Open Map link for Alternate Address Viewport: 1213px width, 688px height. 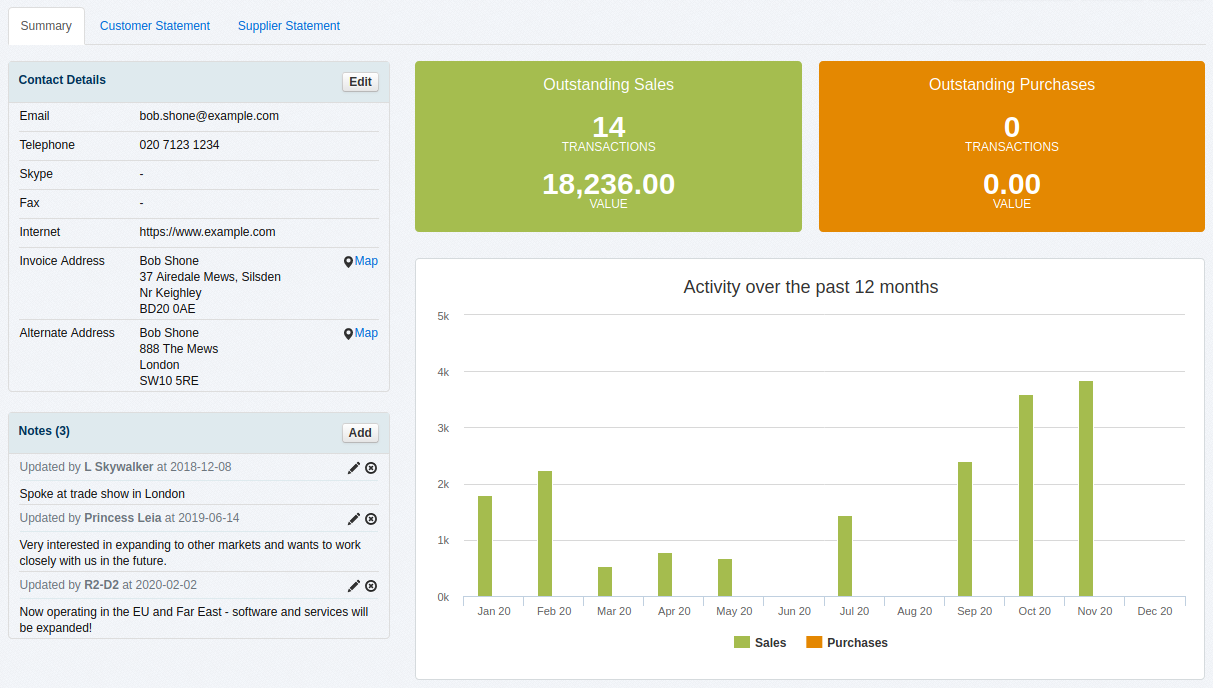361,333
